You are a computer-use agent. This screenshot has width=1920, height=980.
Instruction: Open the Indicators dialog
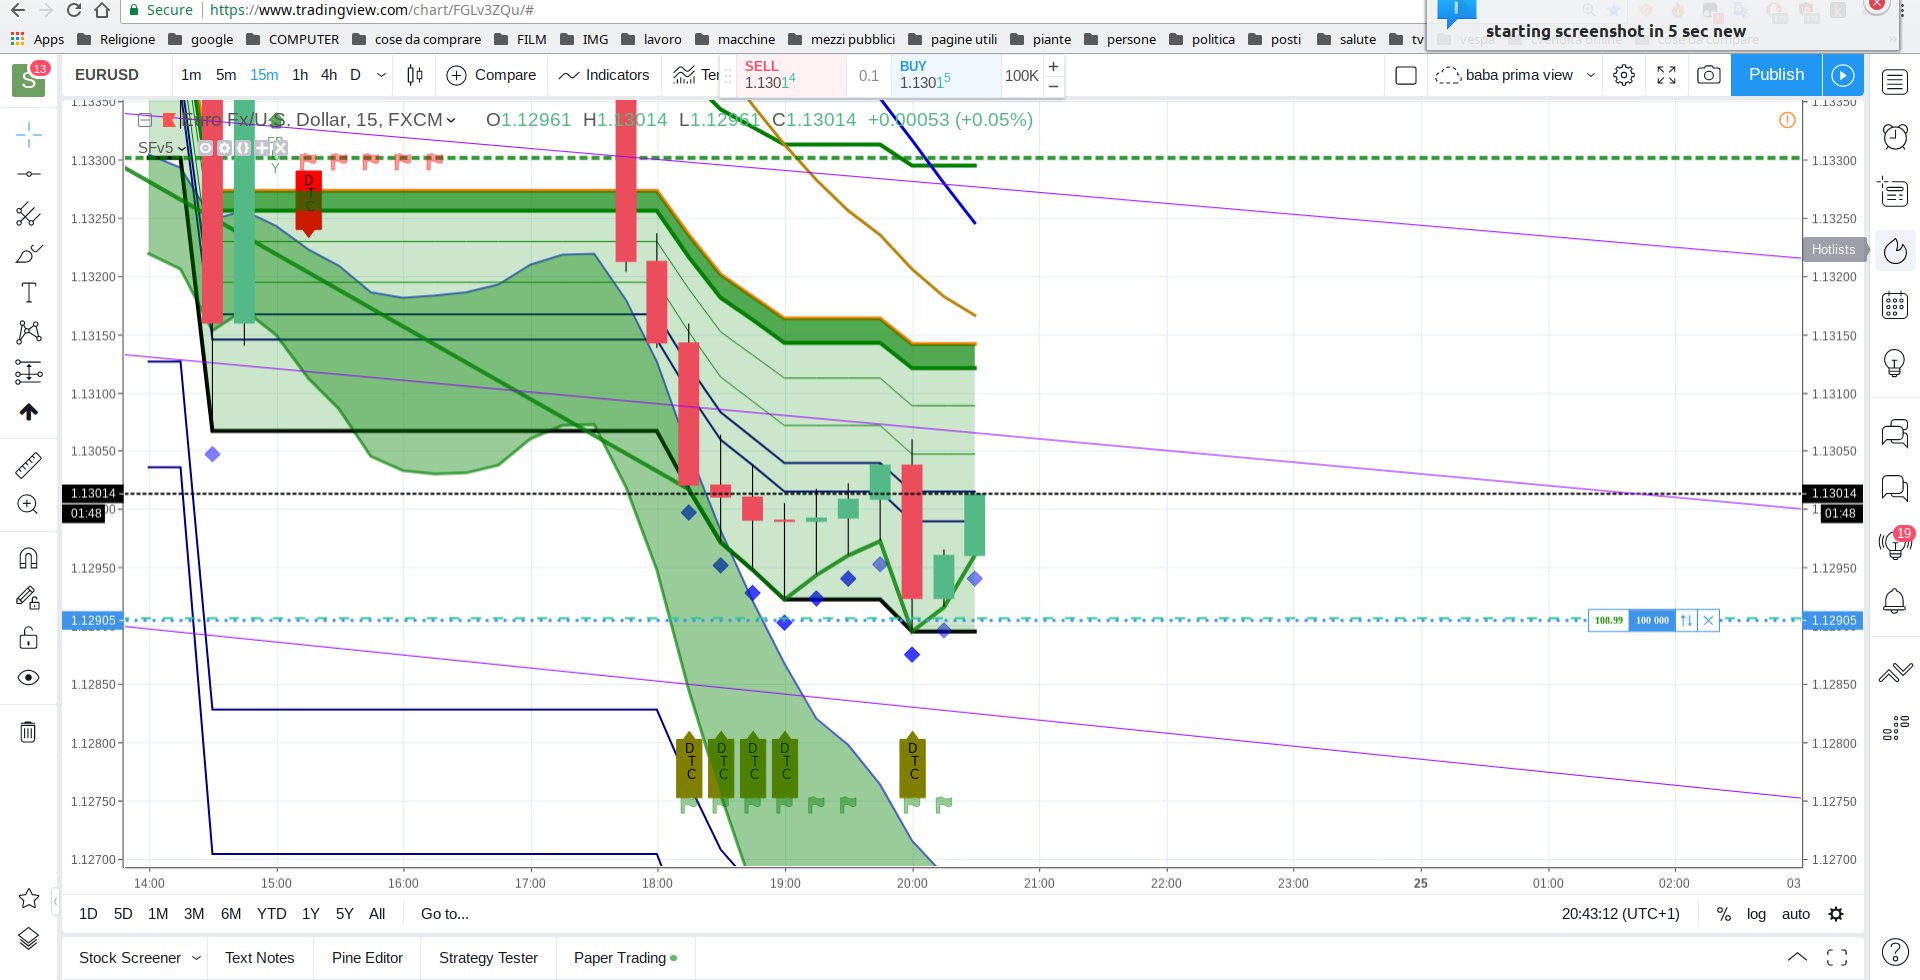click(x=604, y=75)
